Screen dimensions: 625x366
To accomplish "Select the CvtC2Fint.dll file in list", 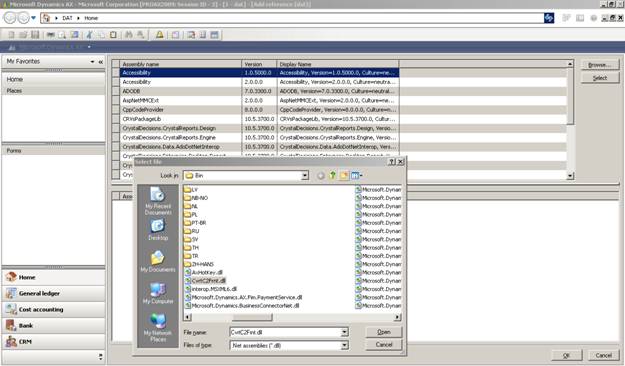I will point(205,281).
